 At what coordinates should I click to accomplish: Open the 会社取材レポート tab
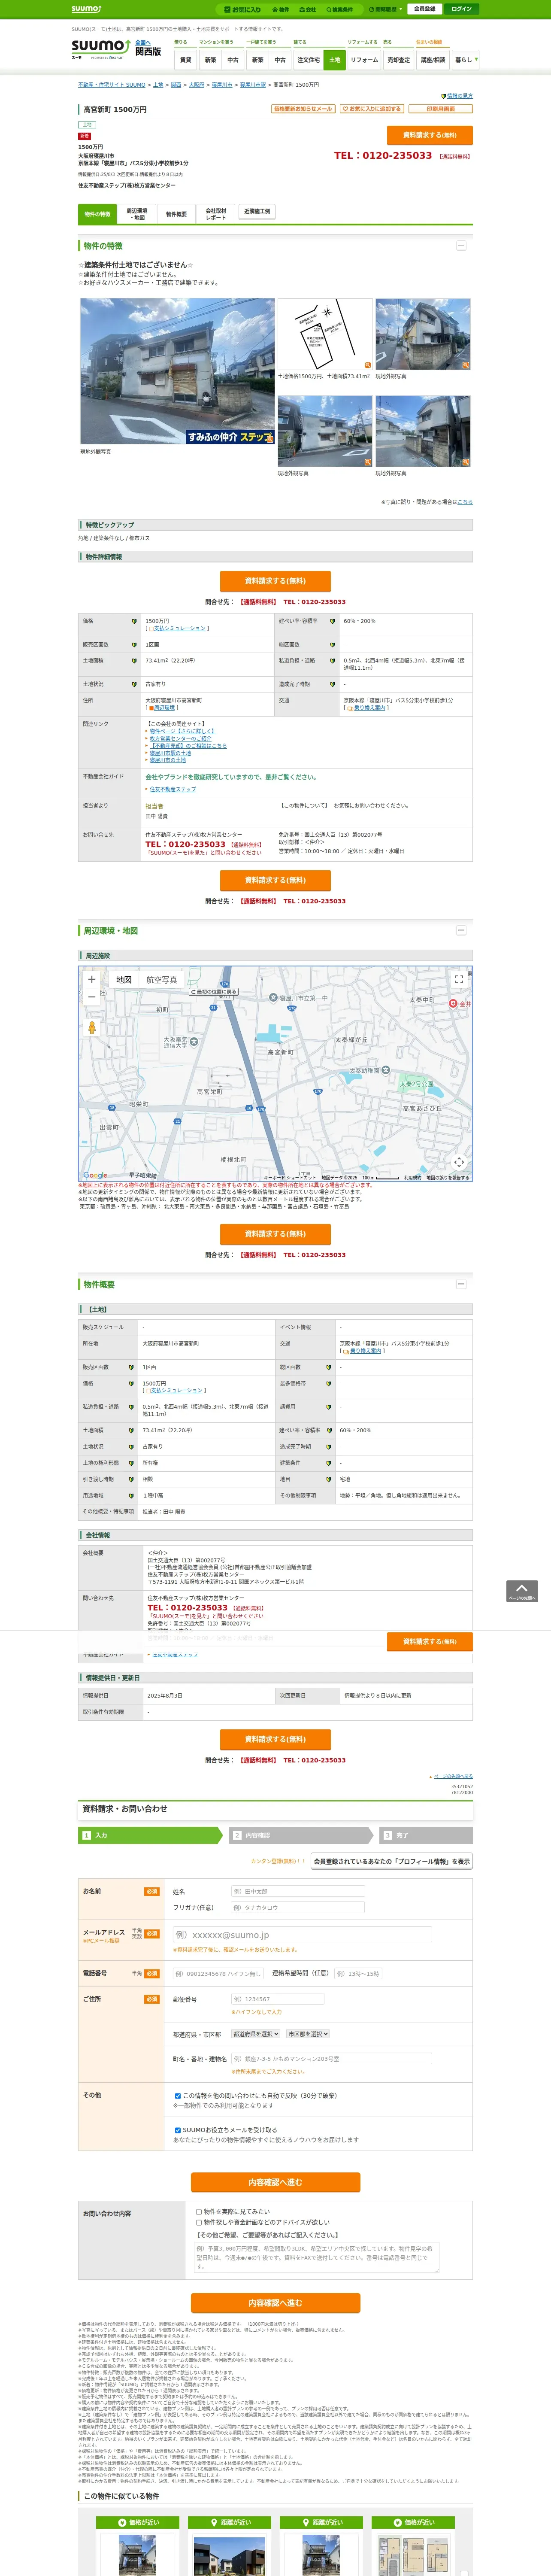point(216,214)
